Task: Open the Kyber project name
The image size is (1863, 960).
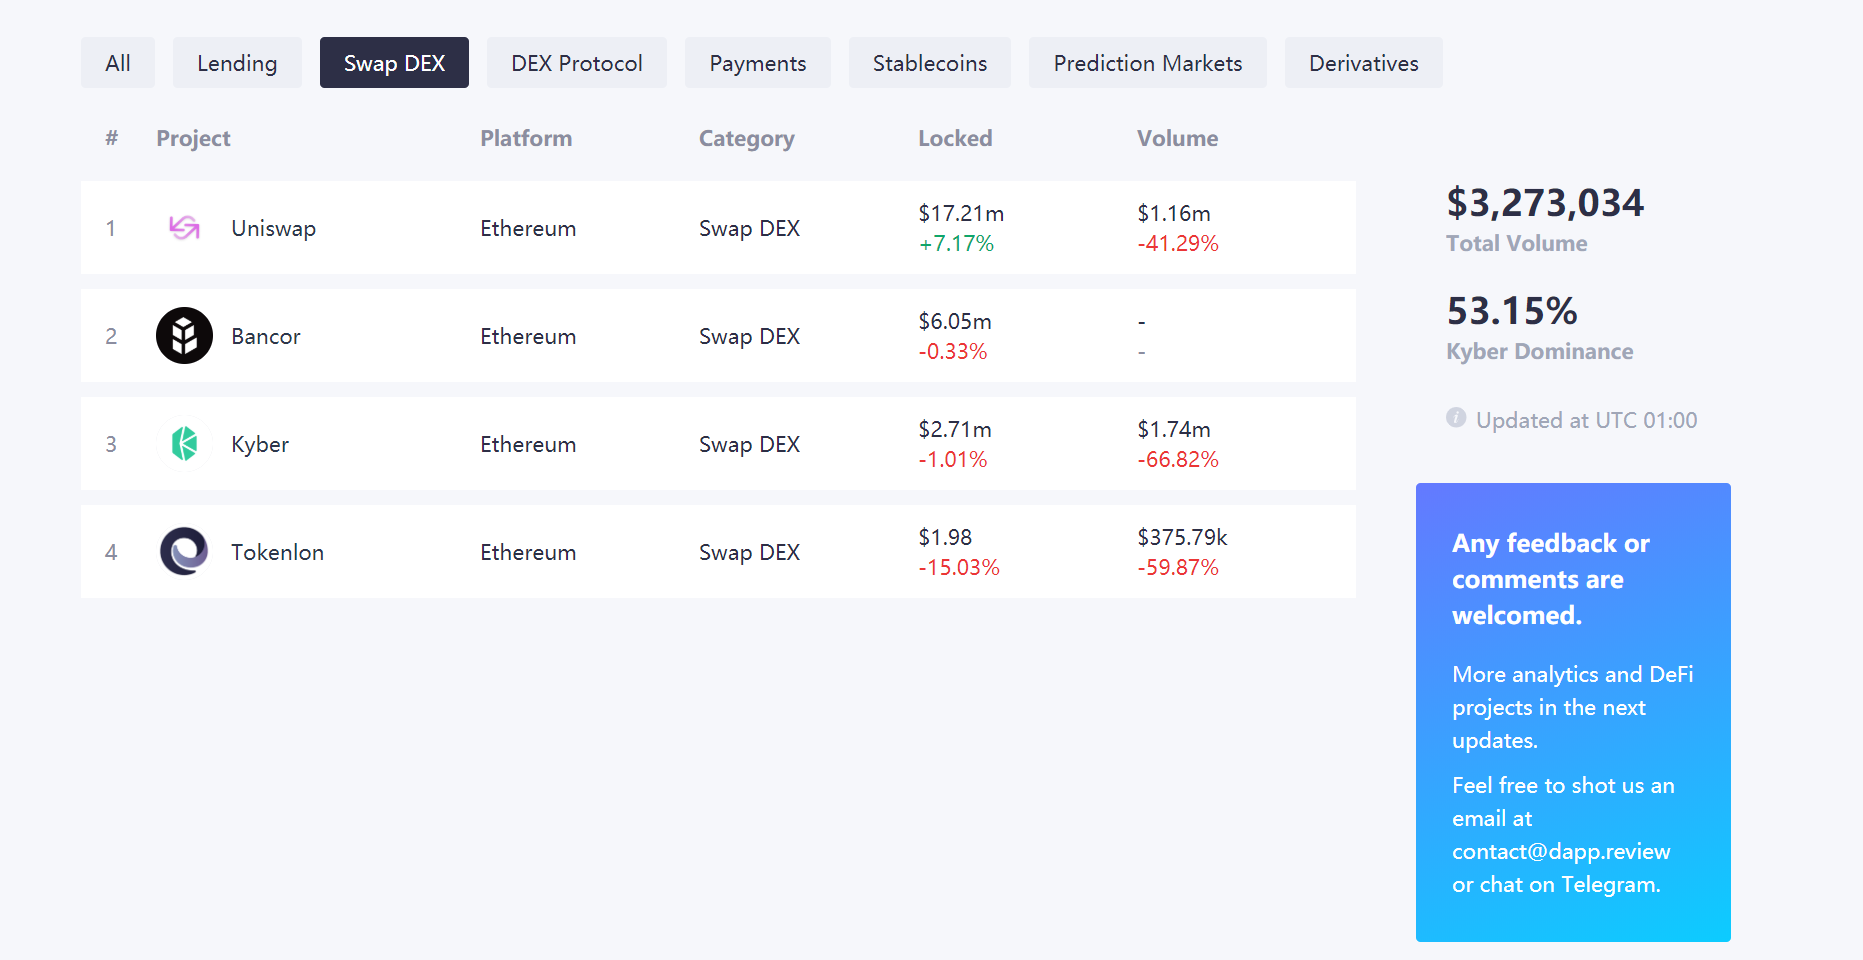Action: pyautogui.click(x=260, y=444)
